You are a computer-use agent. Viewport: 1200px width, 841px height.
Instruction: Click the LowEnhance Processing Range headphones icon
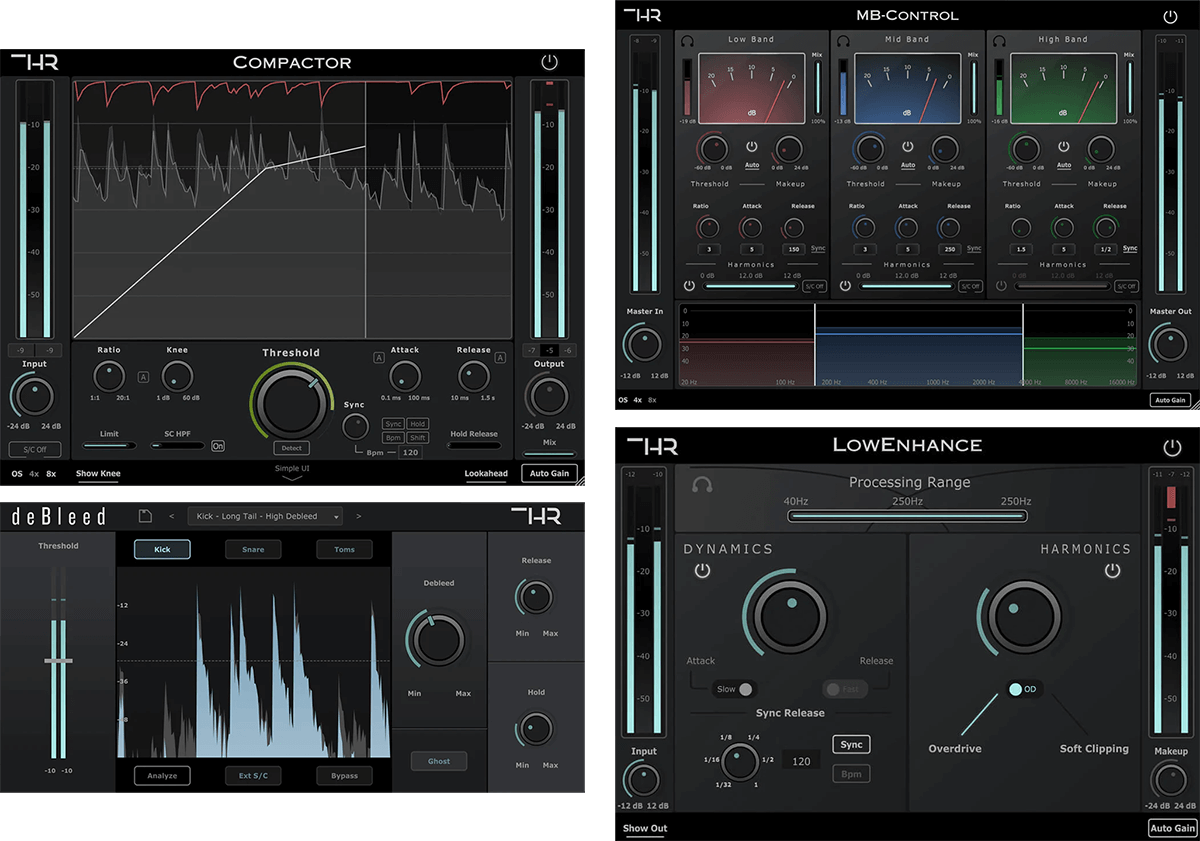pyautogui.click(x=702, y=485)
